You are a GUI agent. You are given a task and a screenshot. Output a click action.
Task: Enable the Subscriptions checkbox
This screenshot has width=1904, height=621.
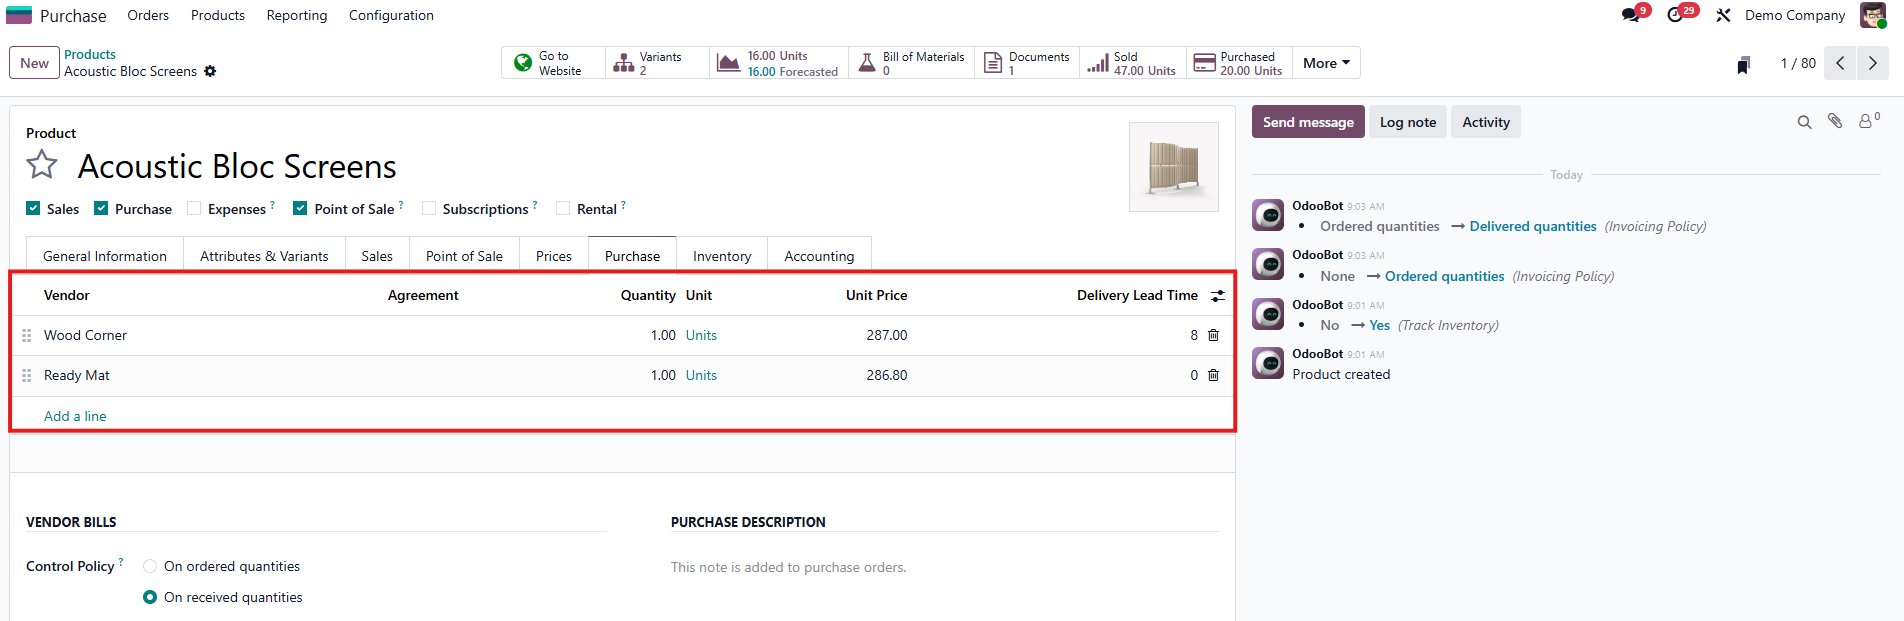[x=429, y=208]
